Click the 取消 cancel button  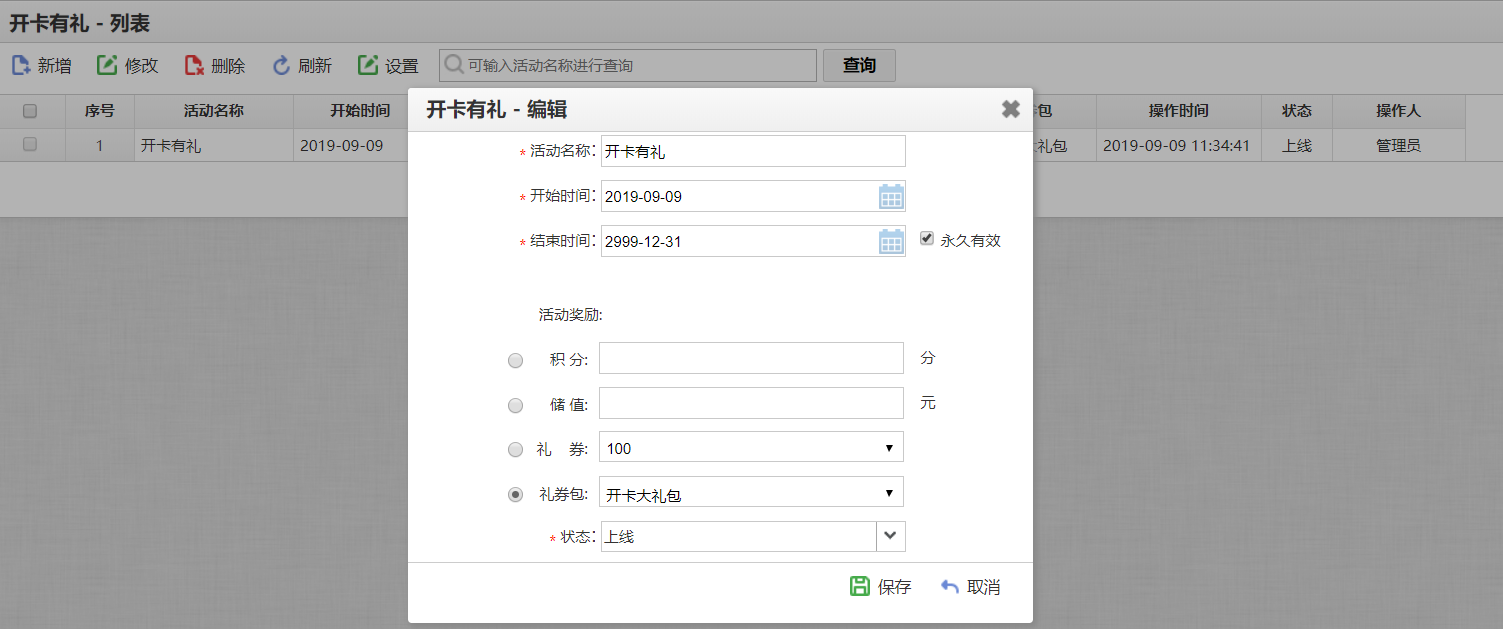point(970,587)
